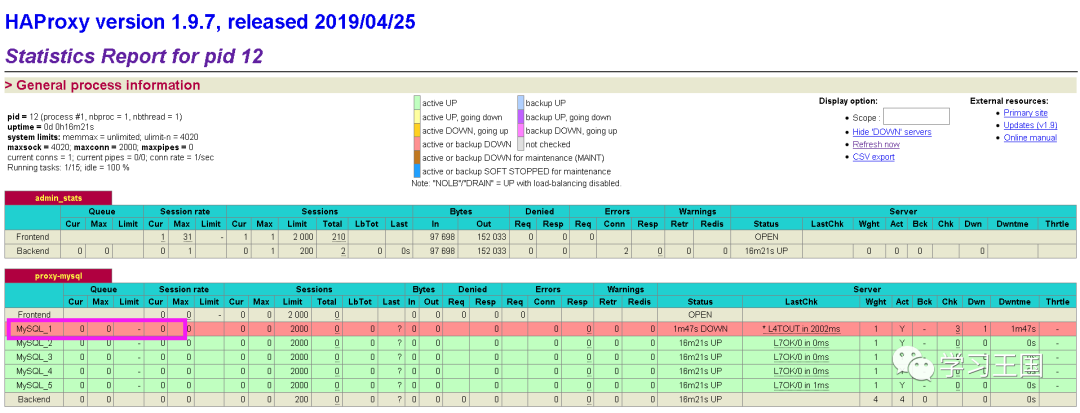
Task: Click the pink 'backup DOWN, going up' swatch
Action: click(x=520, y=131)
